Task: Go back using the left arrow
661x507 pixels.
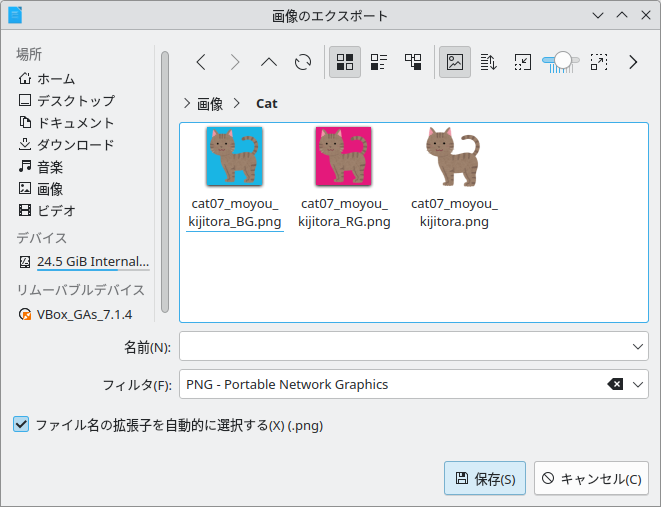Action: [201, 62]
